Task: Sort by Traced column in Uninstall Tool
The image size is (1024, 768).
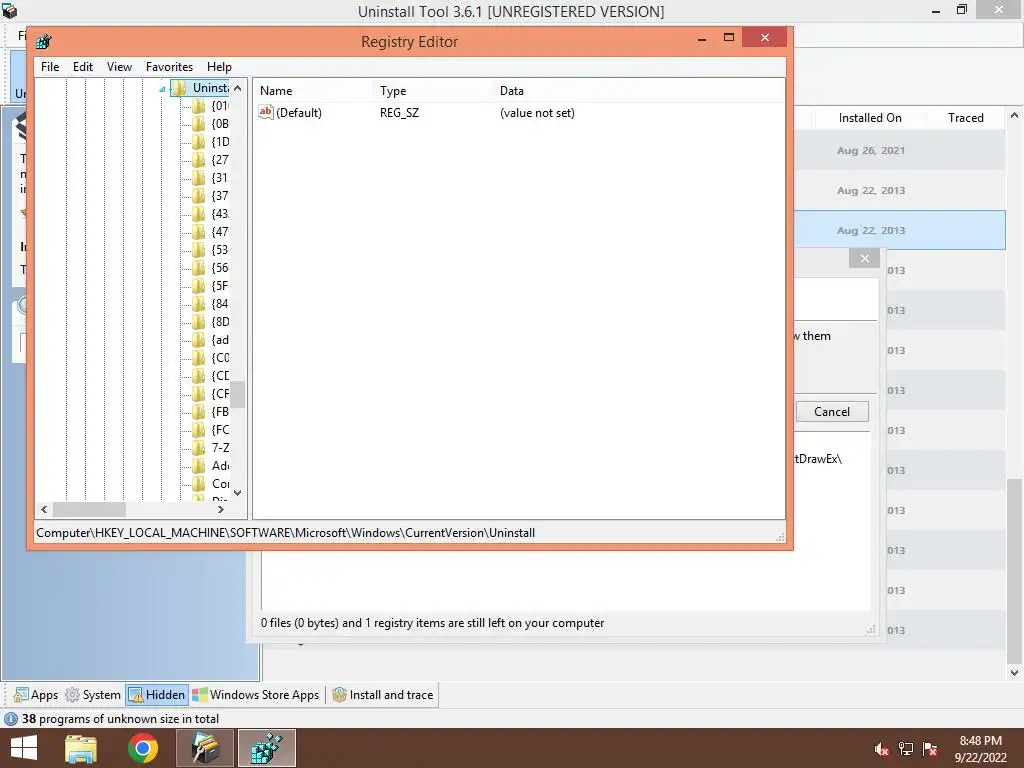Action: (965, 118)
